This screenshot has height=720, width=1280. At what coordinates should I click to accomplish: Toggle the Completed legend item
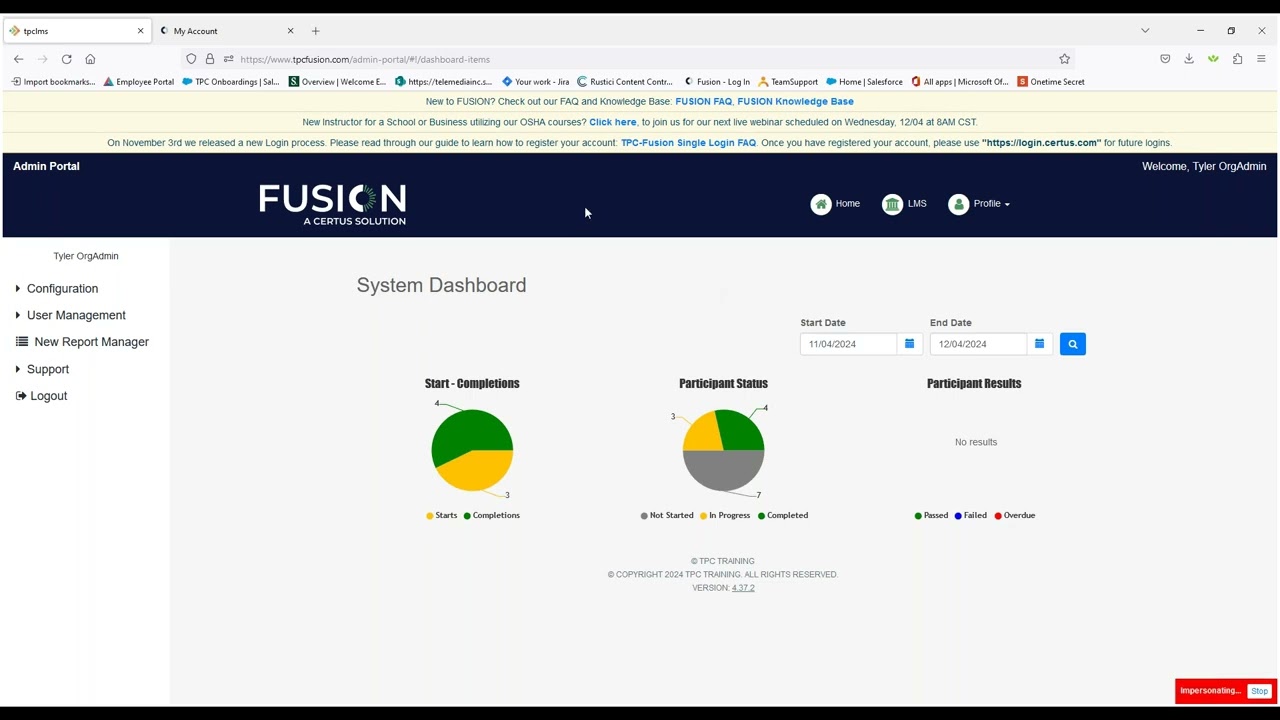pos(782,516)
